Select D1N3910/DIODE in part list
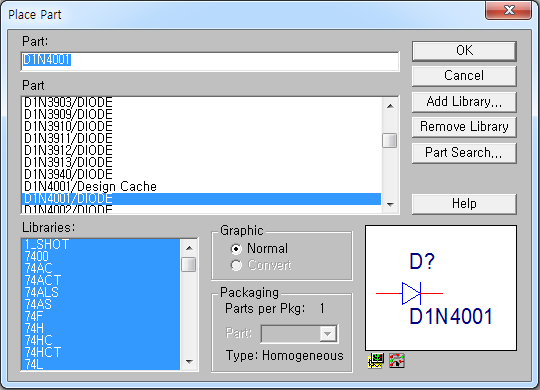 pyautogui.click(x=202, y=126)
